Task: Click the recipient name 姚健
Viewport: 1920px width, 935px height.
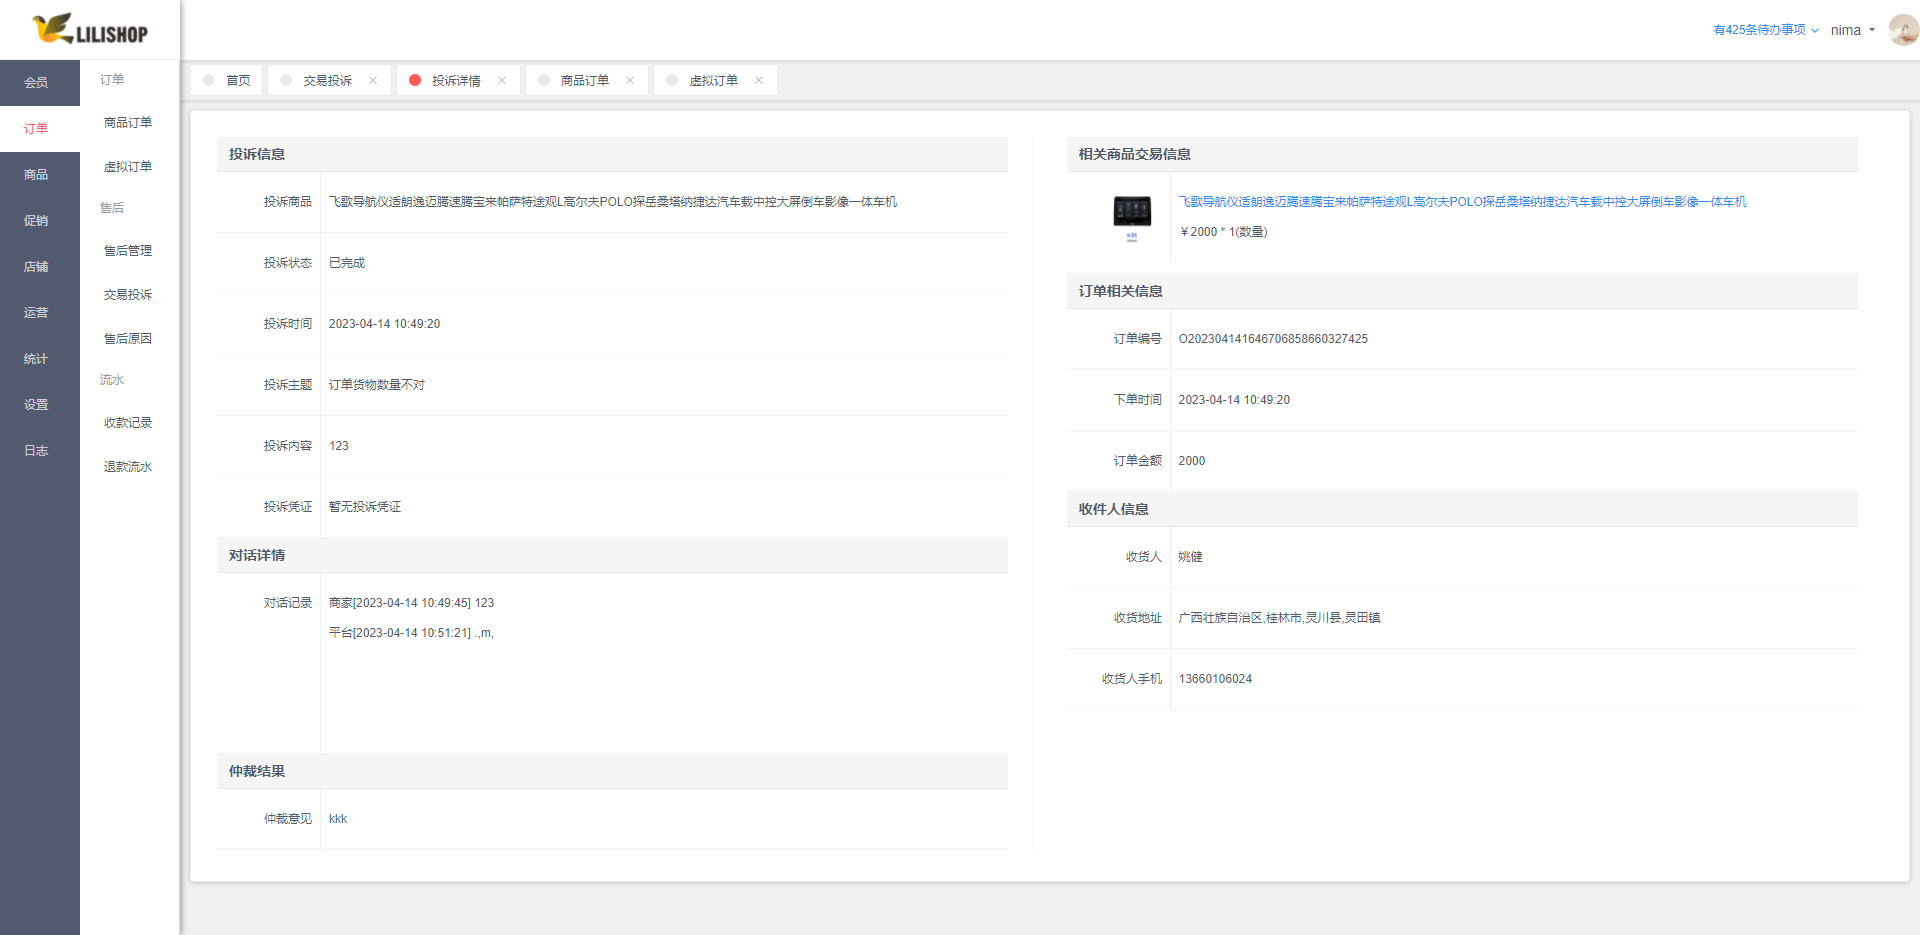Action: pyautogui.click(x=1190, y=557)
